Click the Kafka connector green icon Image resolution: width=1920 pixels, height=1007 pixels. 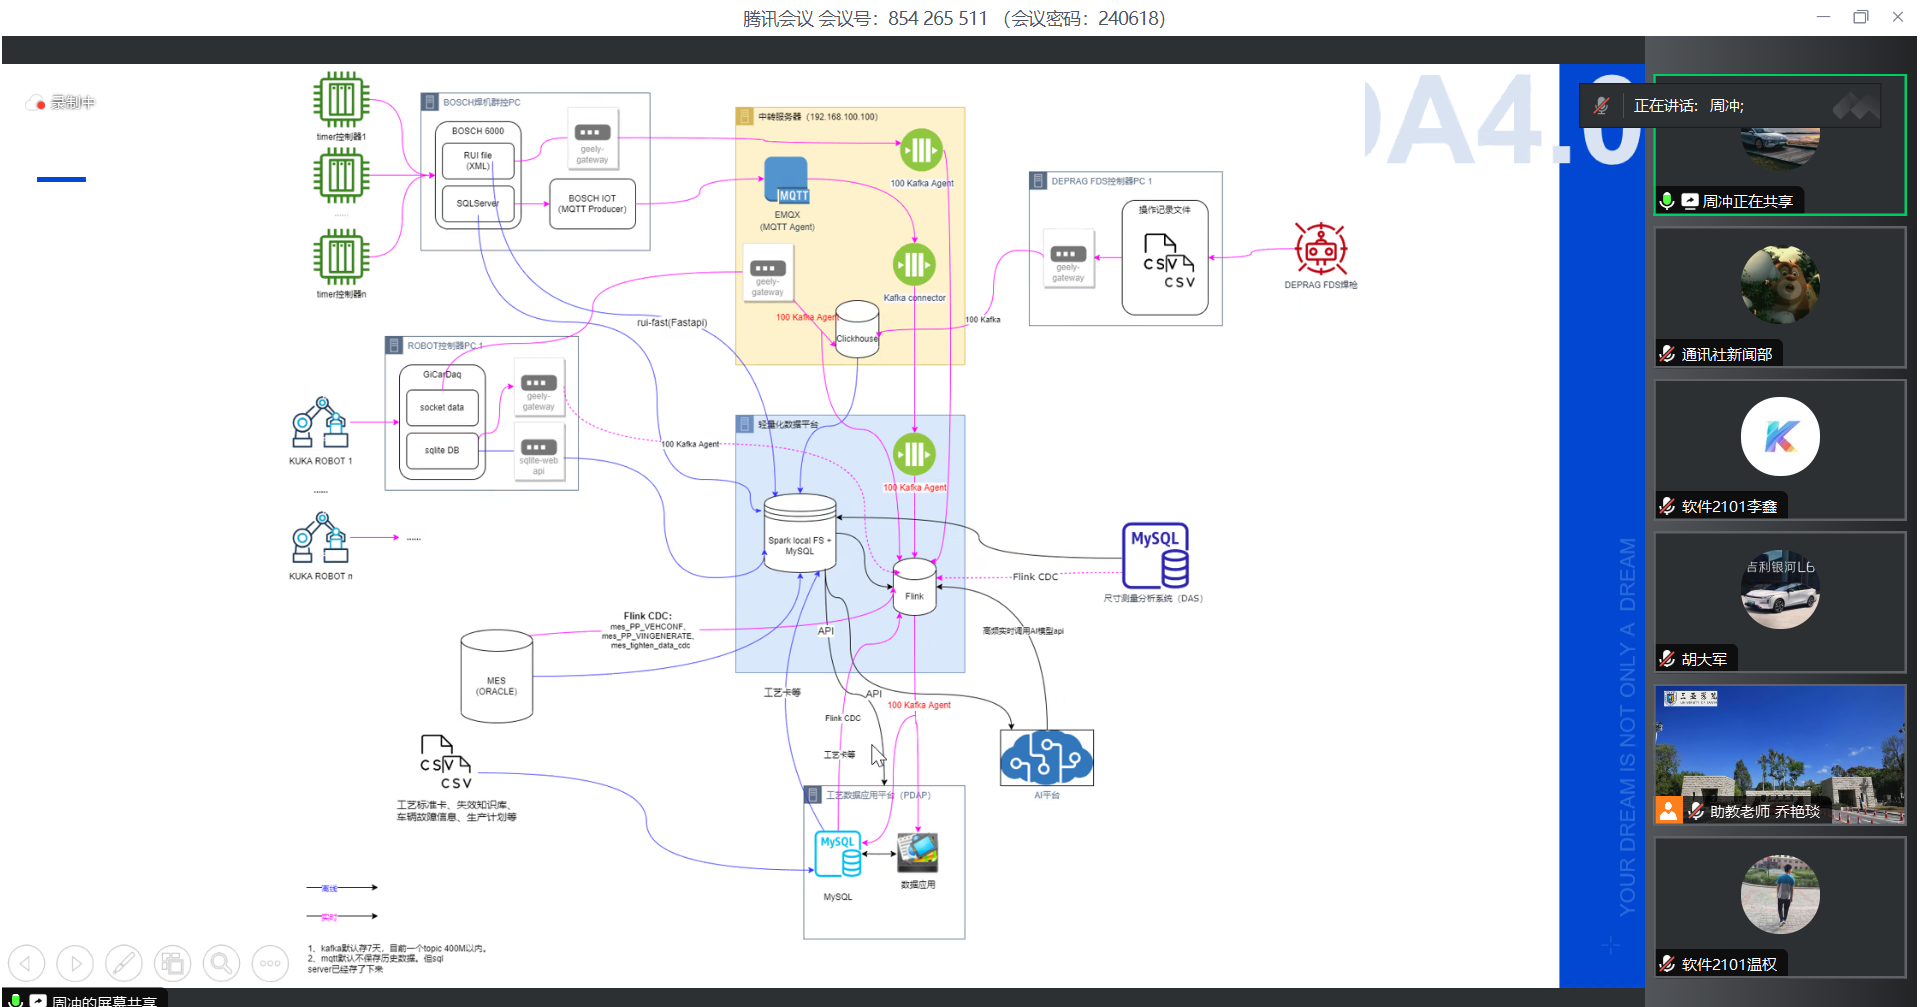pos(914,265)
